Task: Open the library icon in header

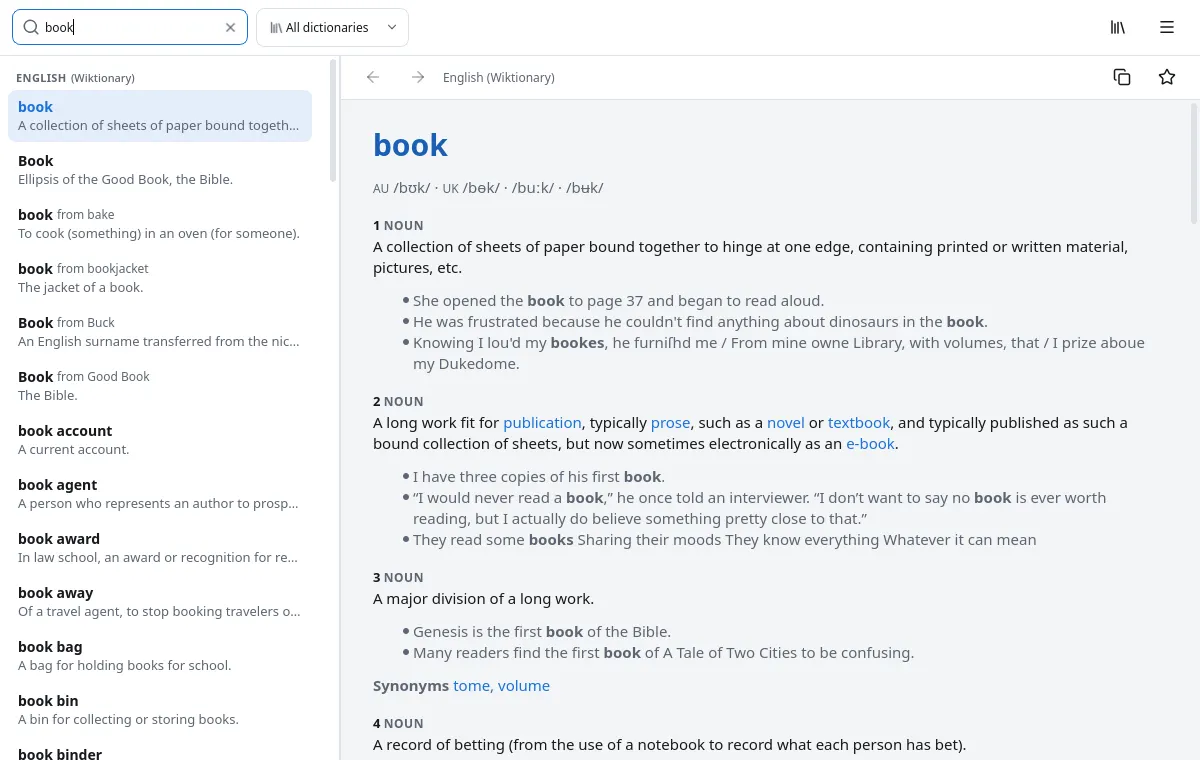Action: tap(1118, 28)
